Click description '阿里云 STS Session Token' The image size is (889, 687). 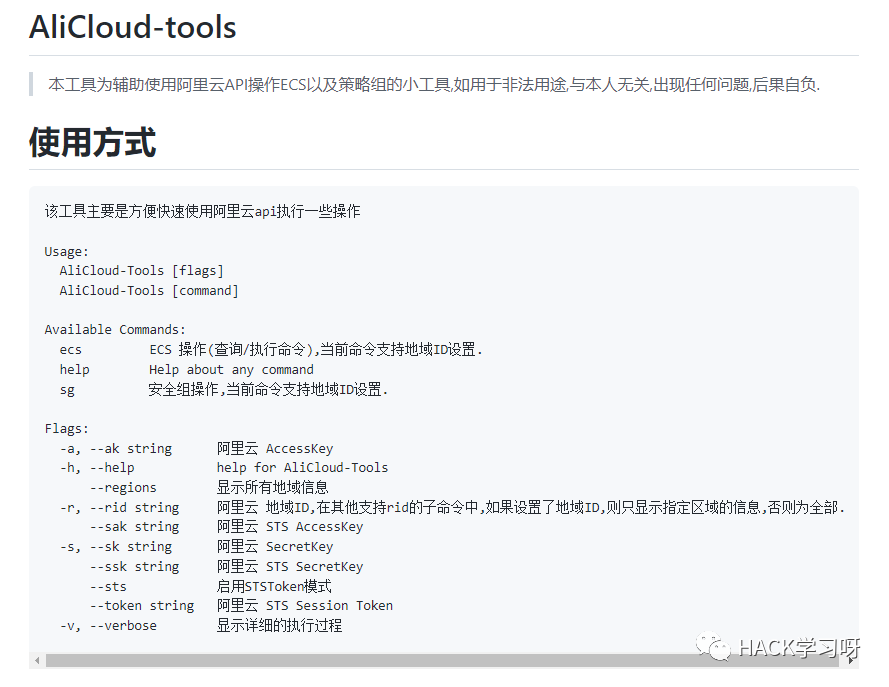[304, 606]
